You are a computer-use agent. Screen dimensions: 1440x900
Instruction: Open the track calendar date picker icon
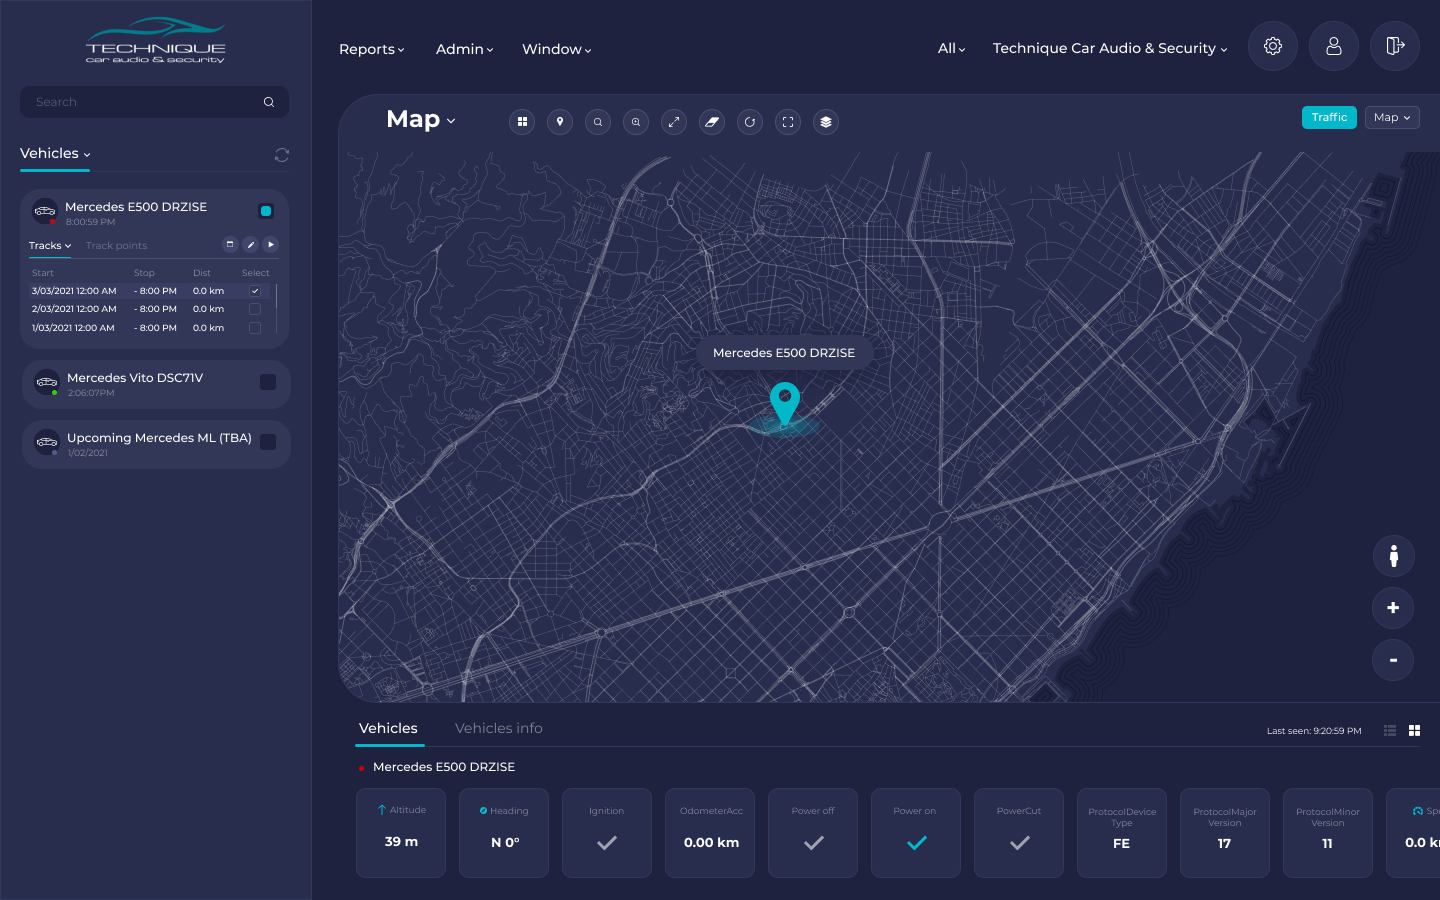click(x=230, y=245)
